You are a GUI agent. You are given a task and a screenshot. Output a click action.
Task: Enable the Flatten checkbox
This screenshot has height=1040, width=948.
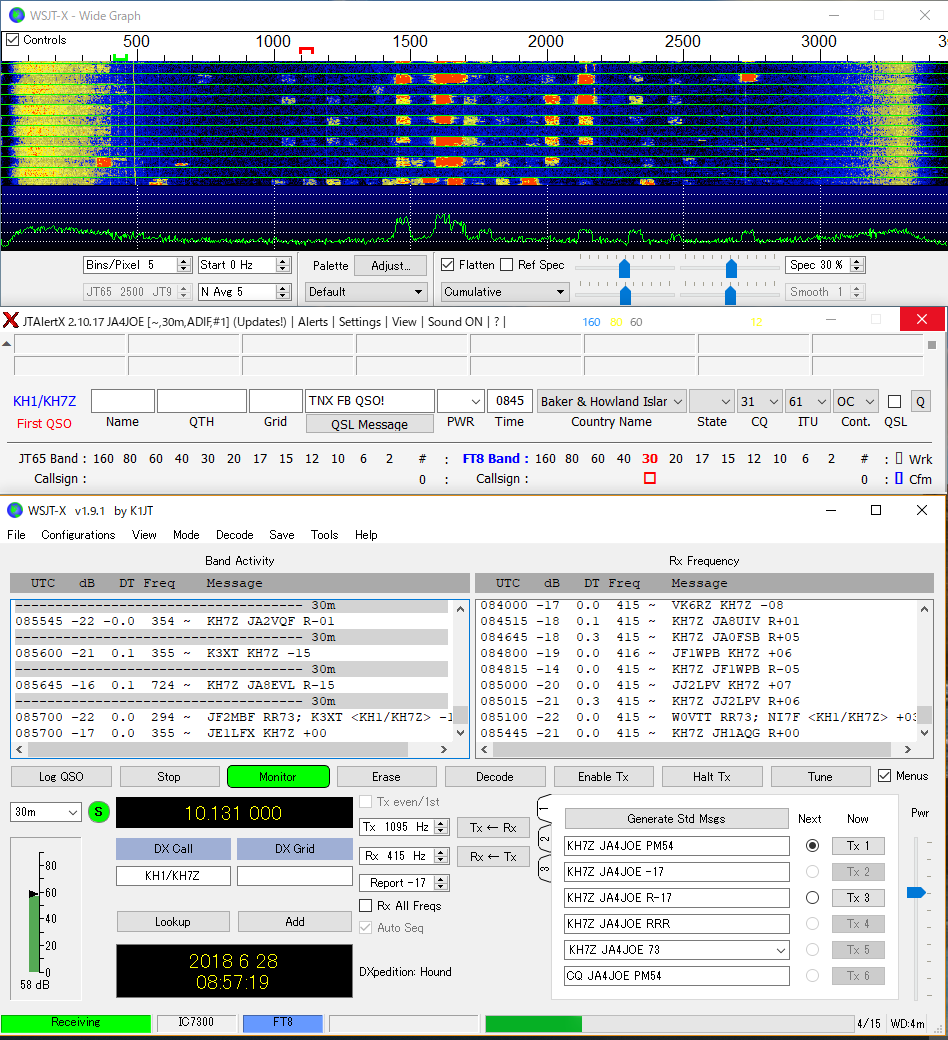point(448,265)
